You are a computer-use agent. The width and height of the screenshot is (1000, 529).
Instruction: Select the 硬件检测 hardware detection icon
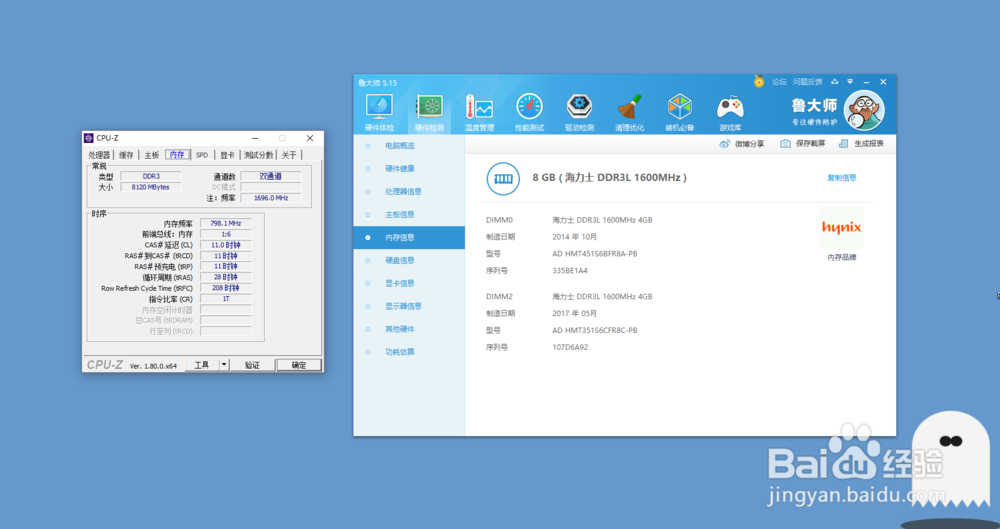(x=429, y=112)
